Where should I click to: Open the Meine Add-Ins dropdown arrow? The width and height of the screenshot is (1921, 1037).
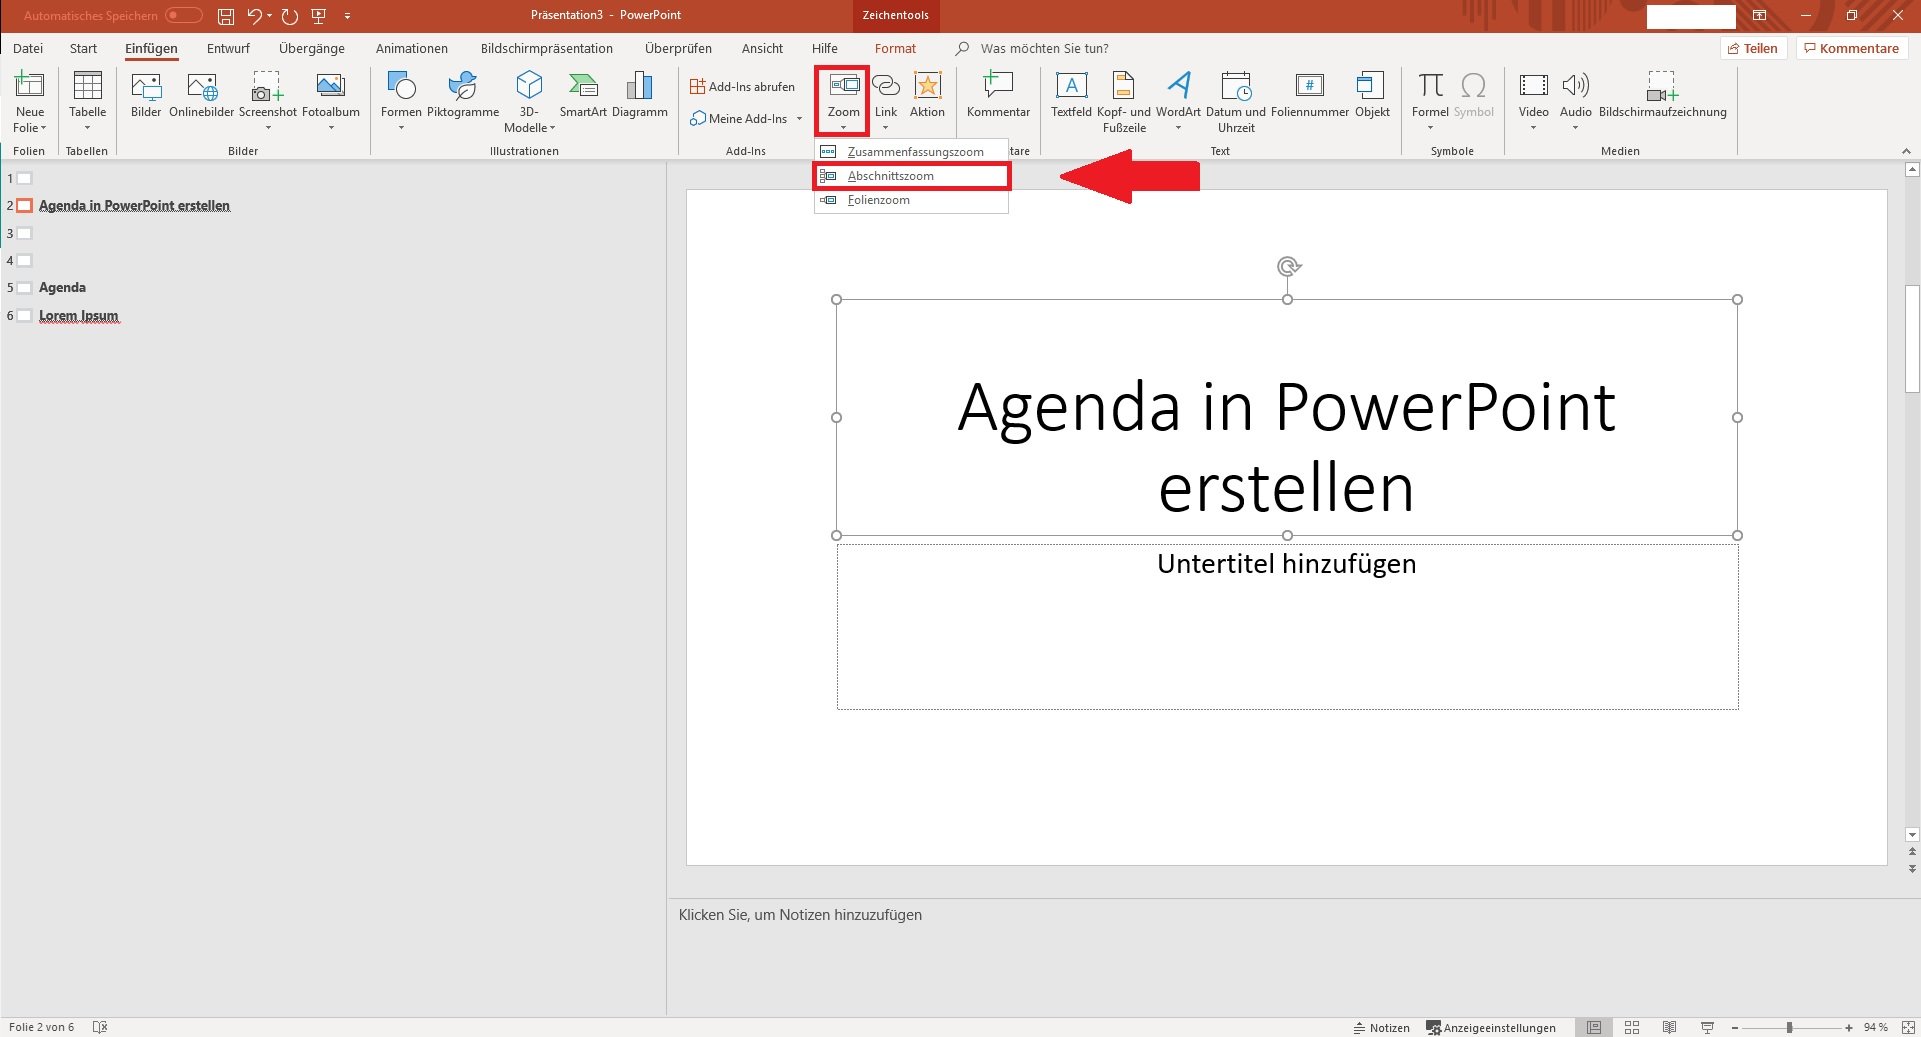click(x=799, y=119)
